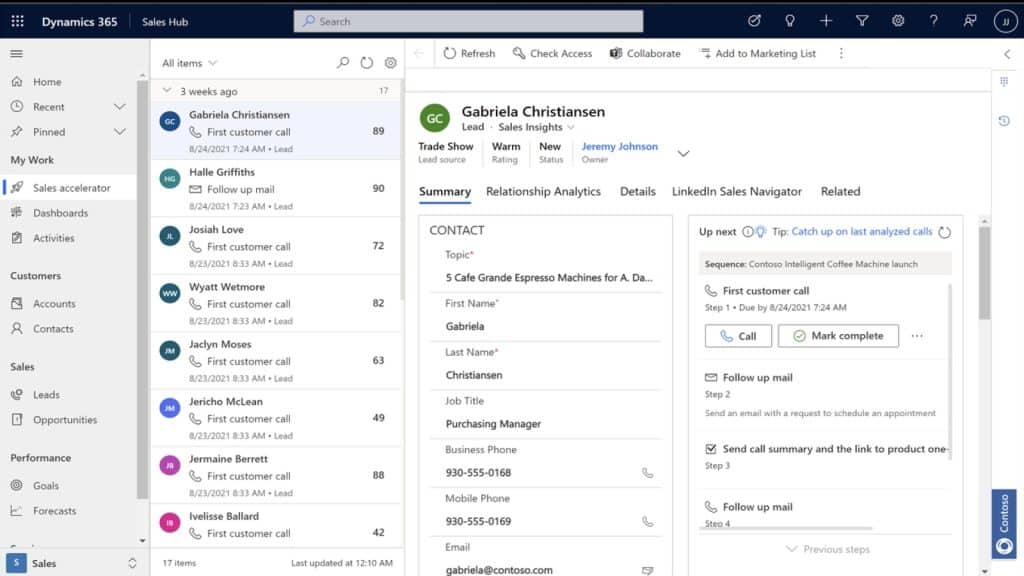Refresh the work item list

point(368,62)
